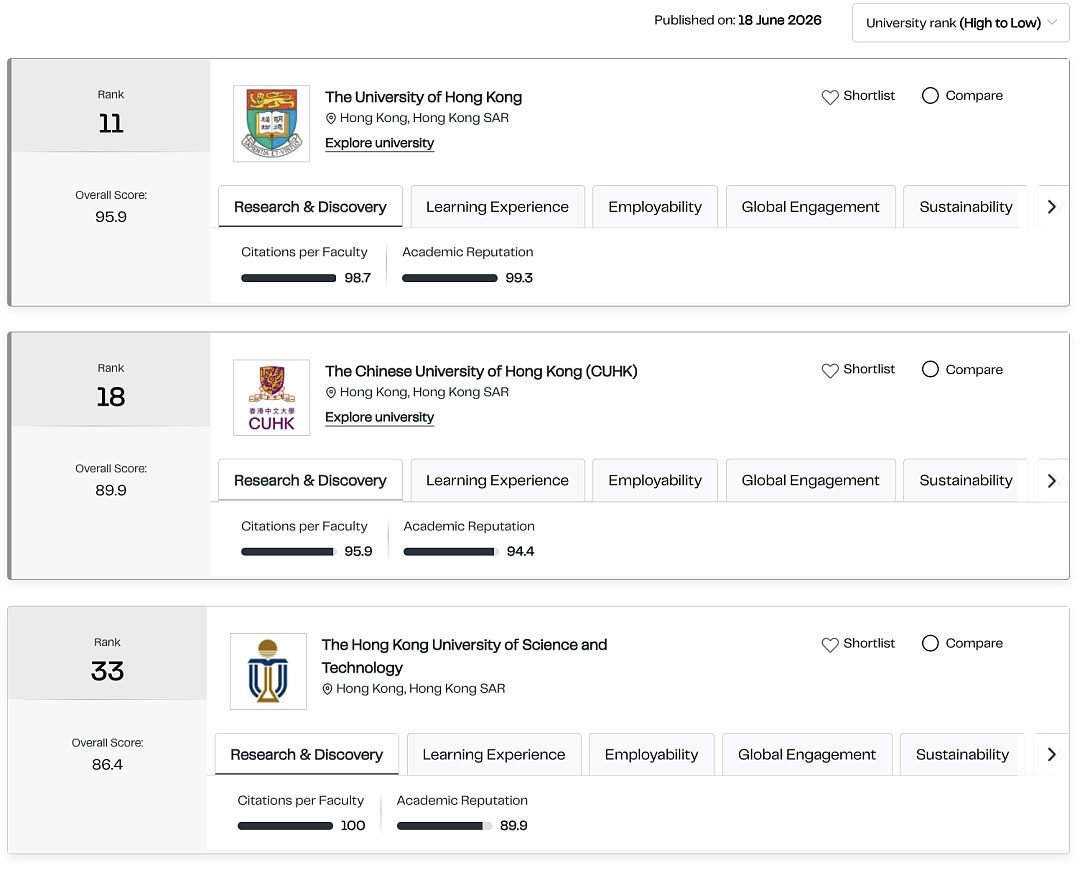Open The Chinese University of Hong Kong title

click(x=481, y=371)
